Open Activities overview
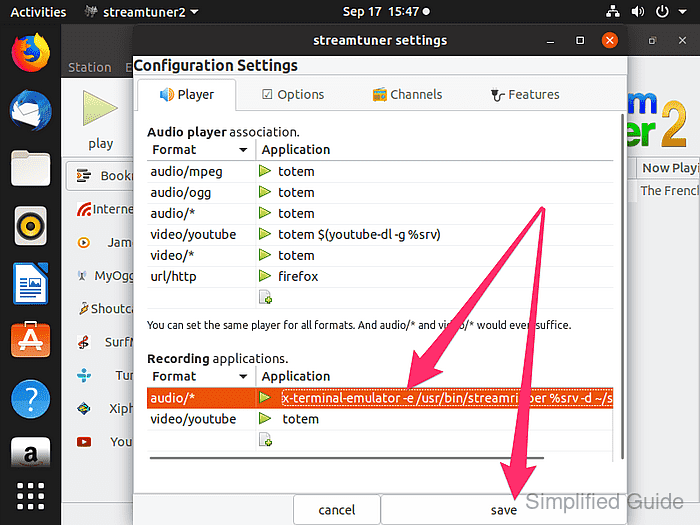 click(38, 12)
